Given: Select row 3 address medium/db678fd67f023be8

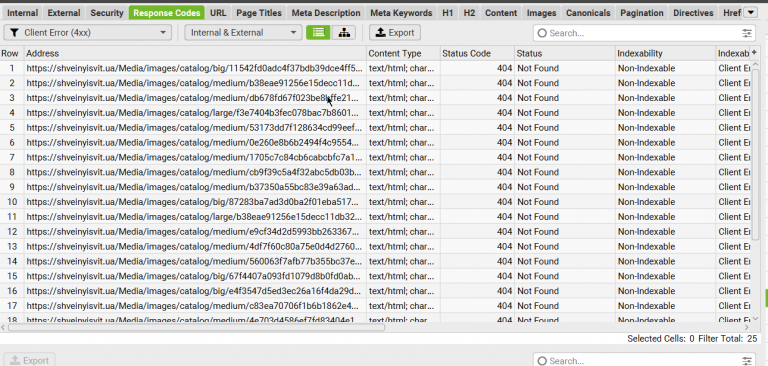Looking at the screenshot, I should coord(195,98).
